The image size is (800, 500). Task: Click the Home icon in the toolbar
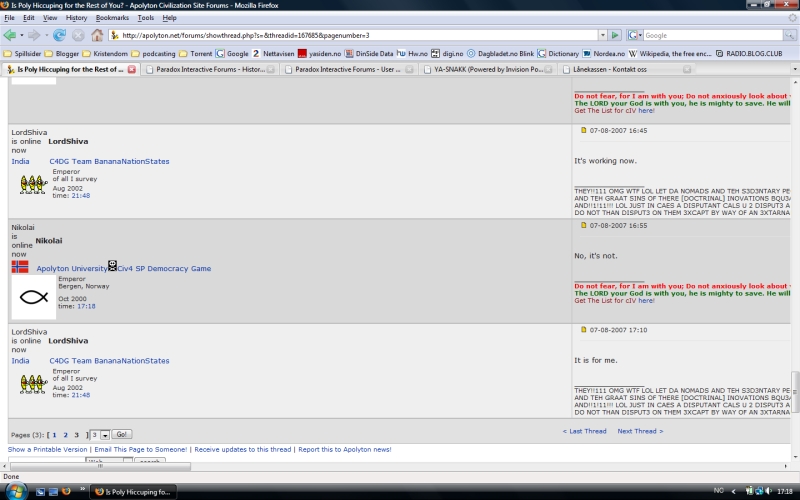pos(97,35)
